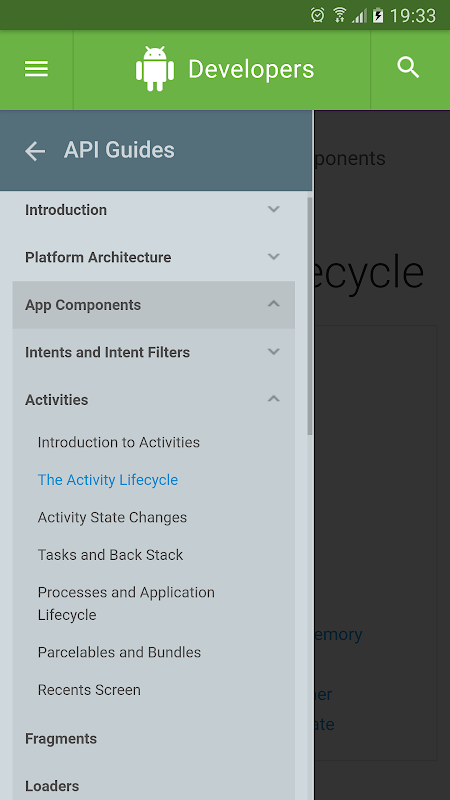Open Tasks and Back Stack
This screenshot has width=450, height=800.
110,555
